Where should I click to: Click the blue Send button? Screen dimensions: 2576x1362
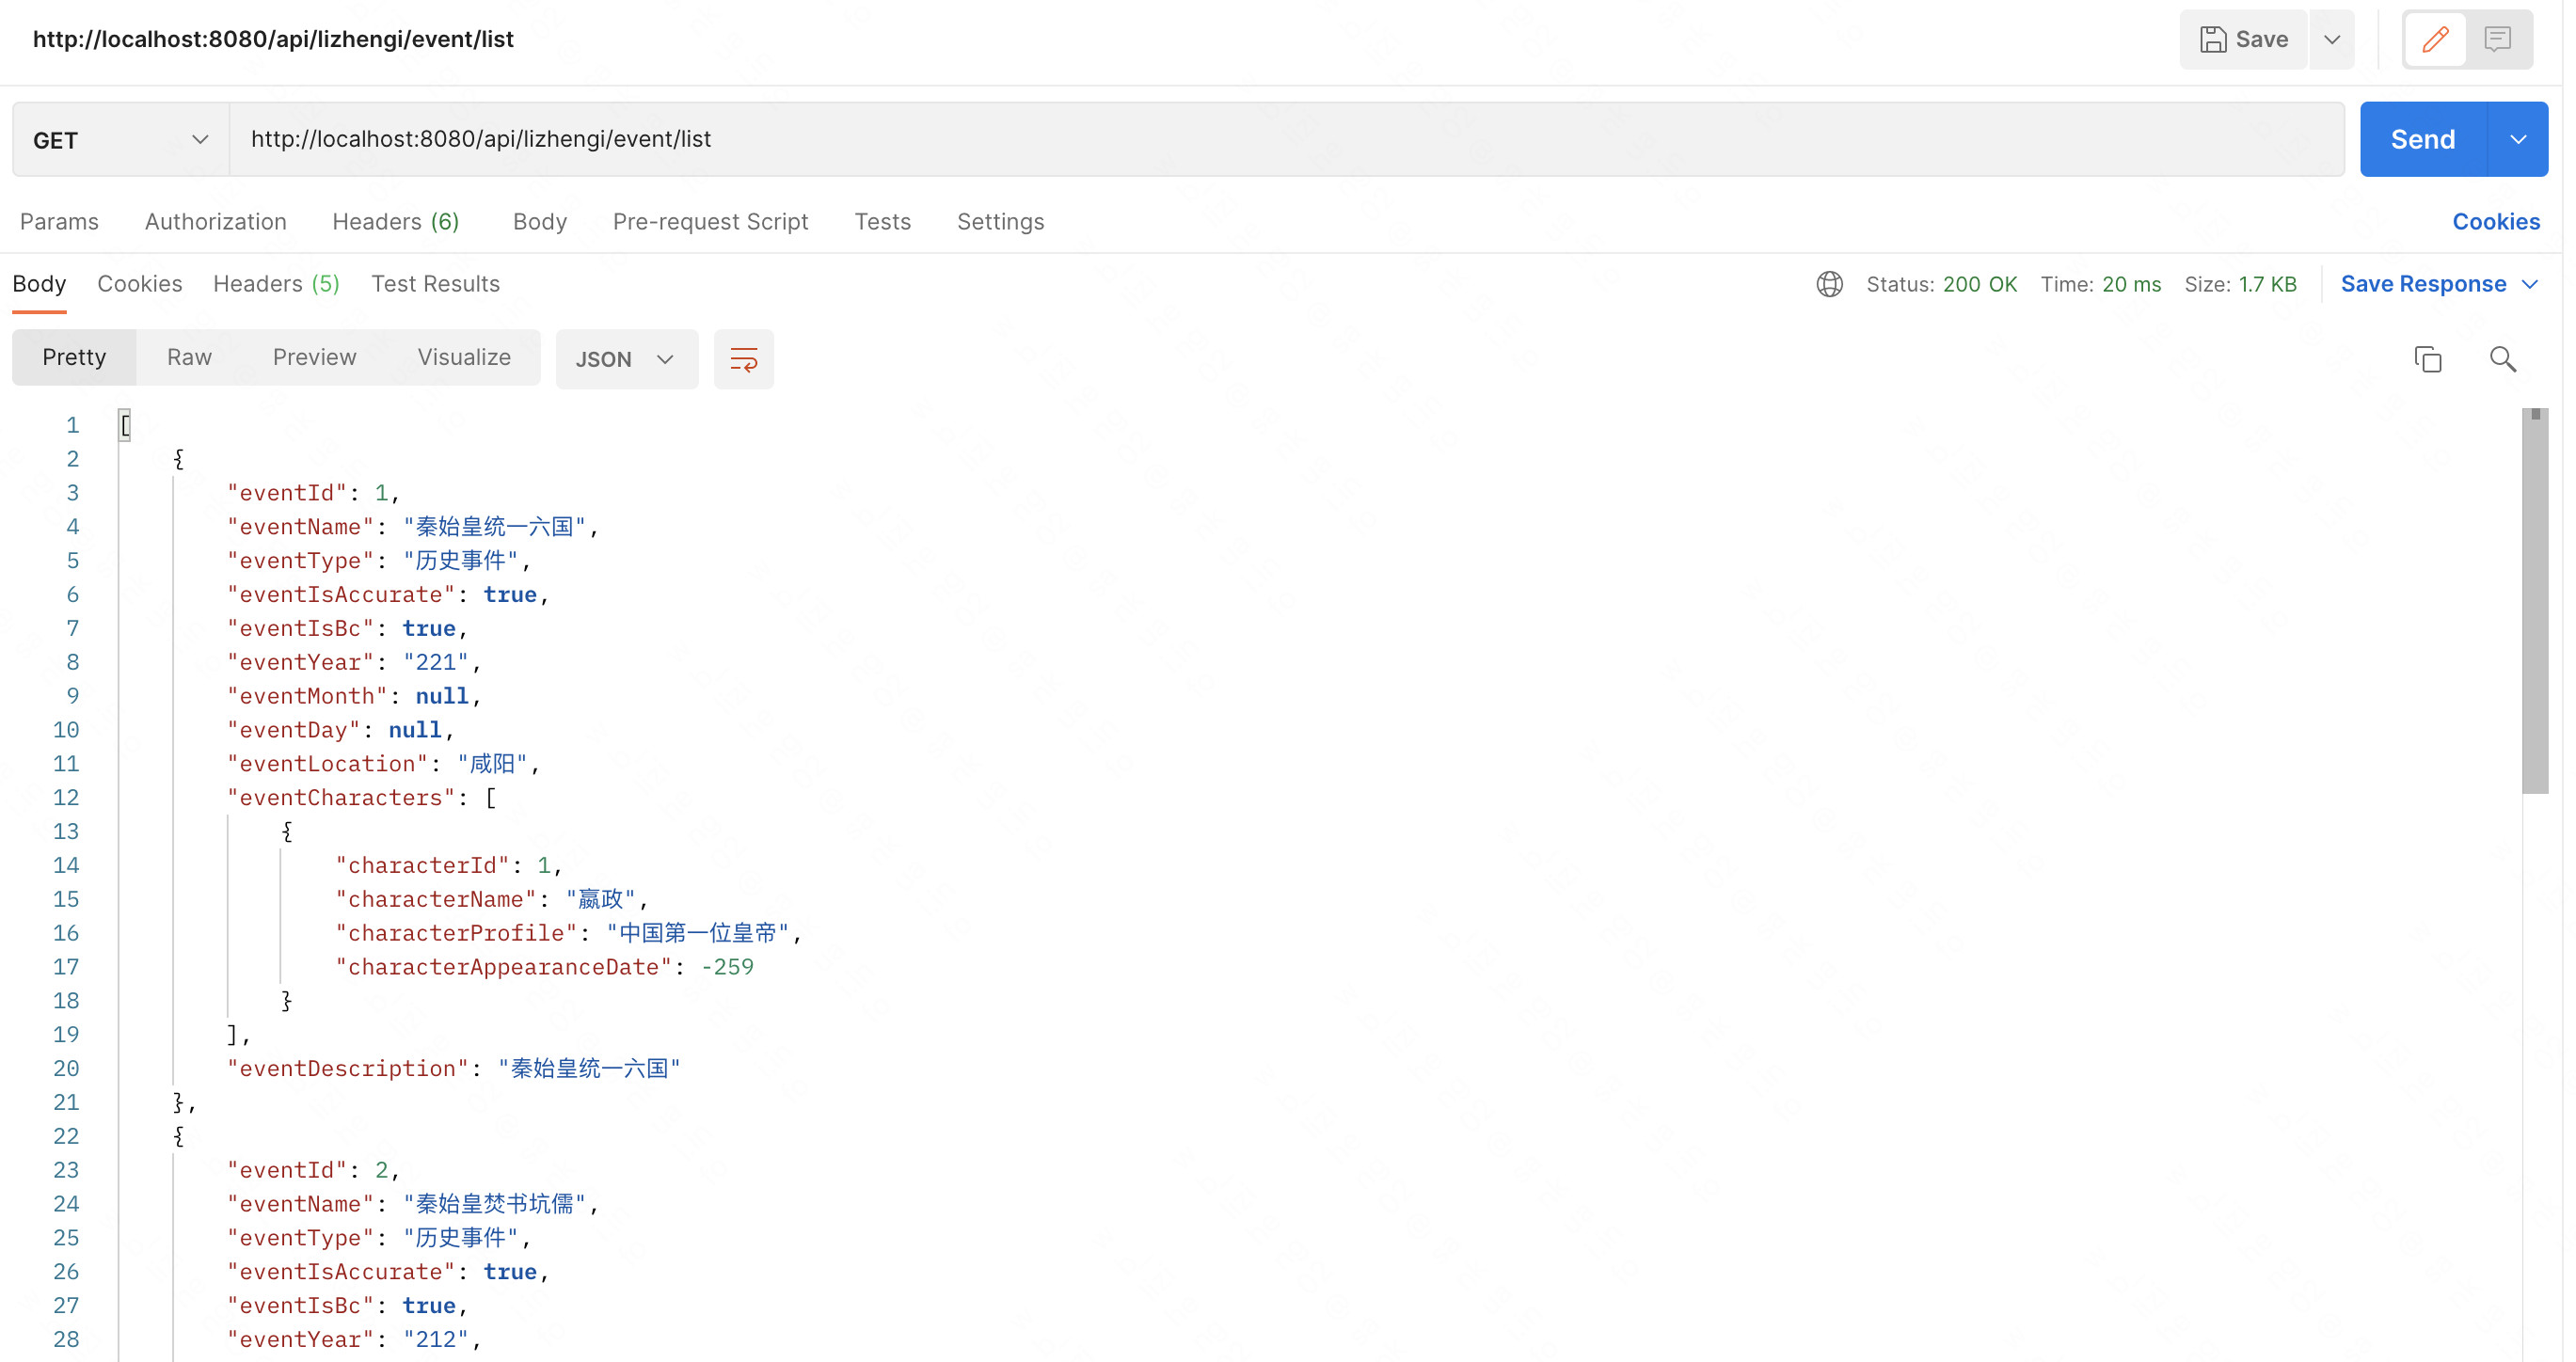[2422, 140]
